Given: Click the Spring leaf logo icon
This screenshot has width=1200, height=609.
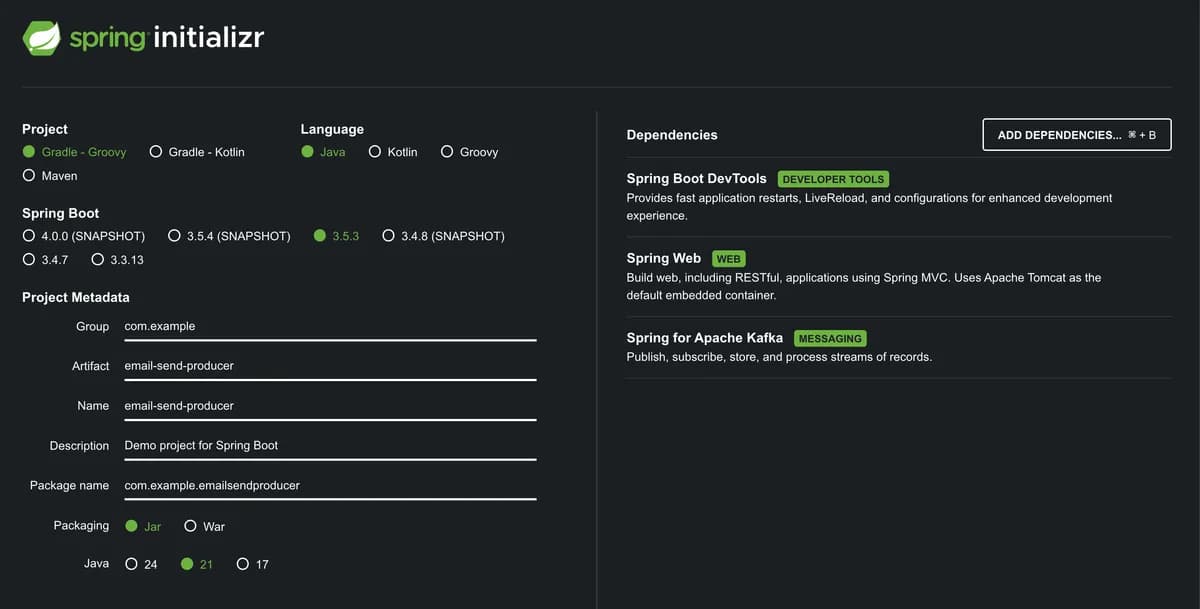Looking at the screenshot, I should click(41, 39).
